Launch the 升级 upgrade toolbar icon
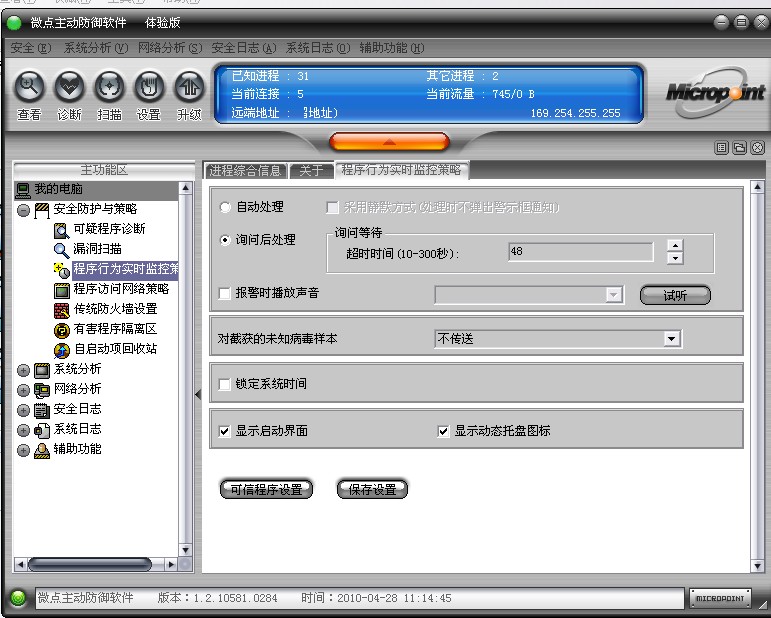This screenshot has width=771, height=618. [x=189, y=87]
